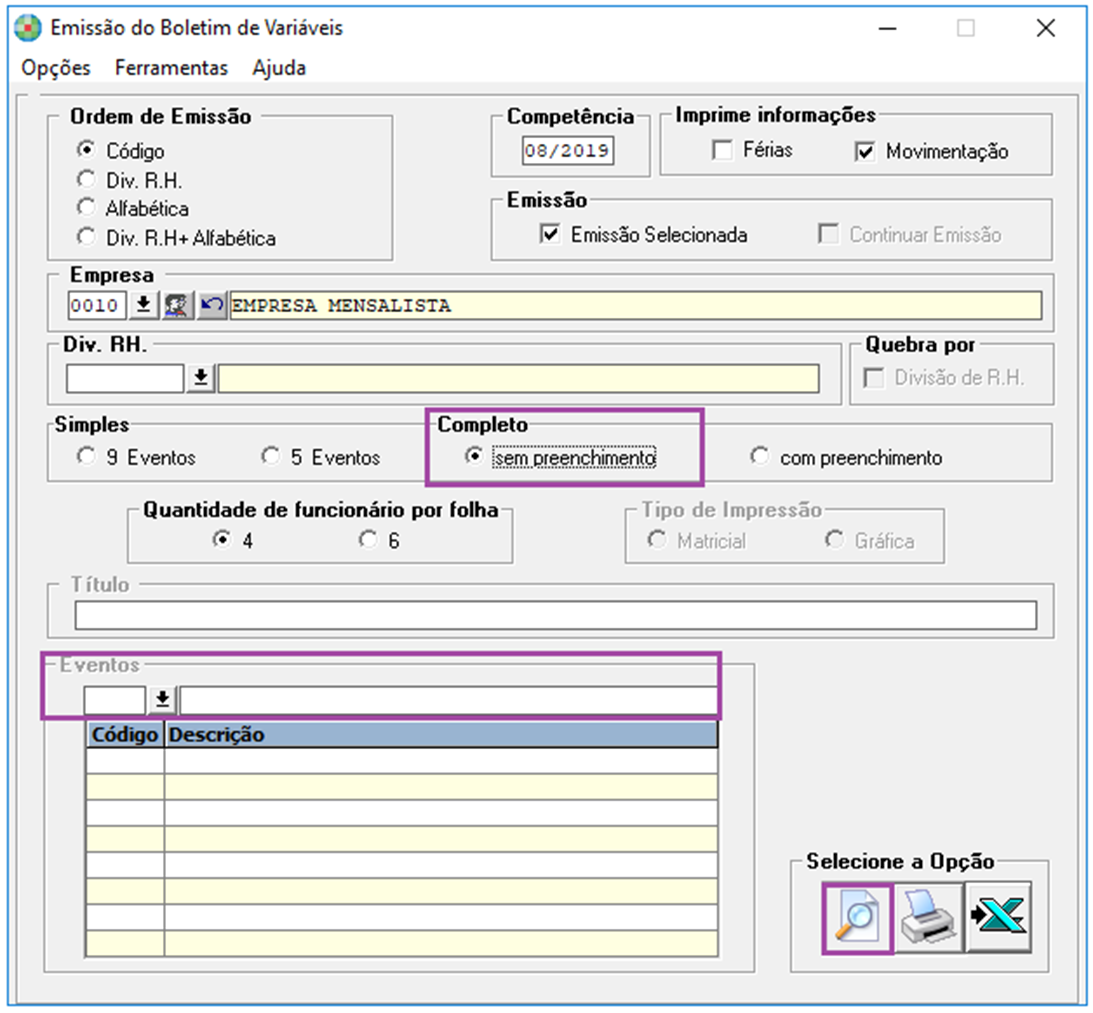The image size is (1093, 1013).
Task: Click the Eventos code field
Action: [x=115, y=699]
